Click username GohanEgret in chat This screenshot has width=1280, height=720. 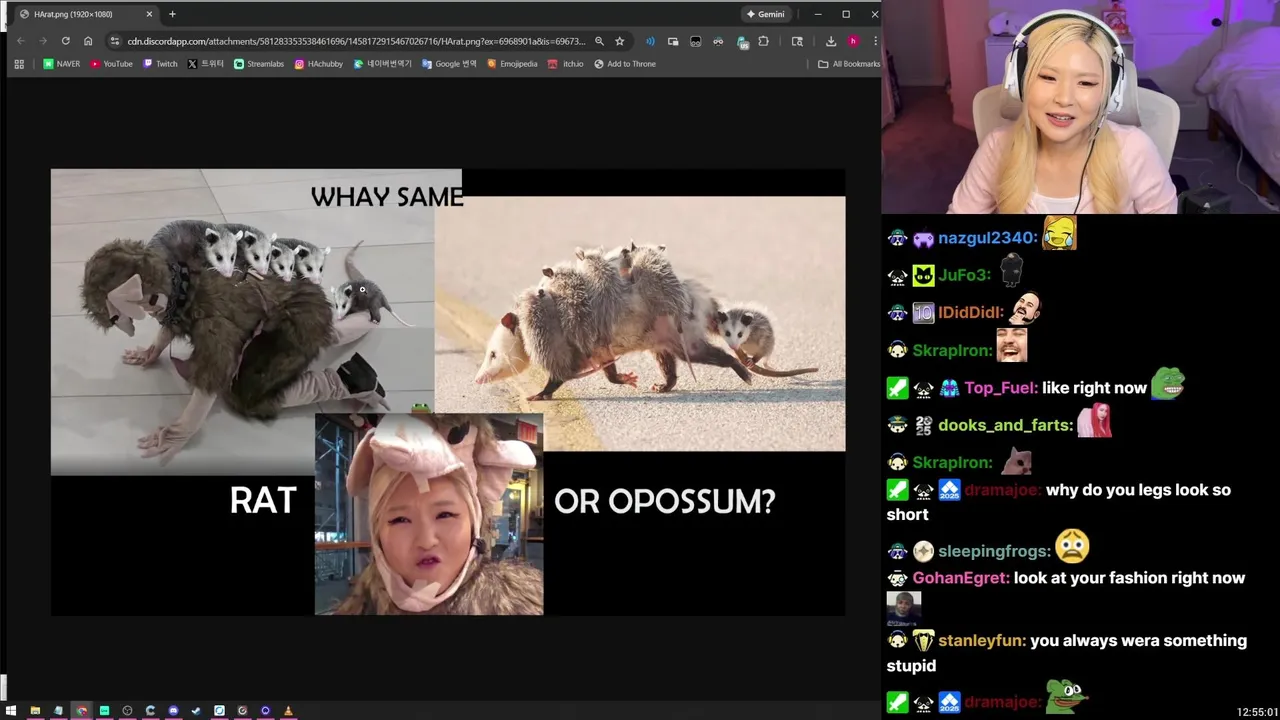960,578
